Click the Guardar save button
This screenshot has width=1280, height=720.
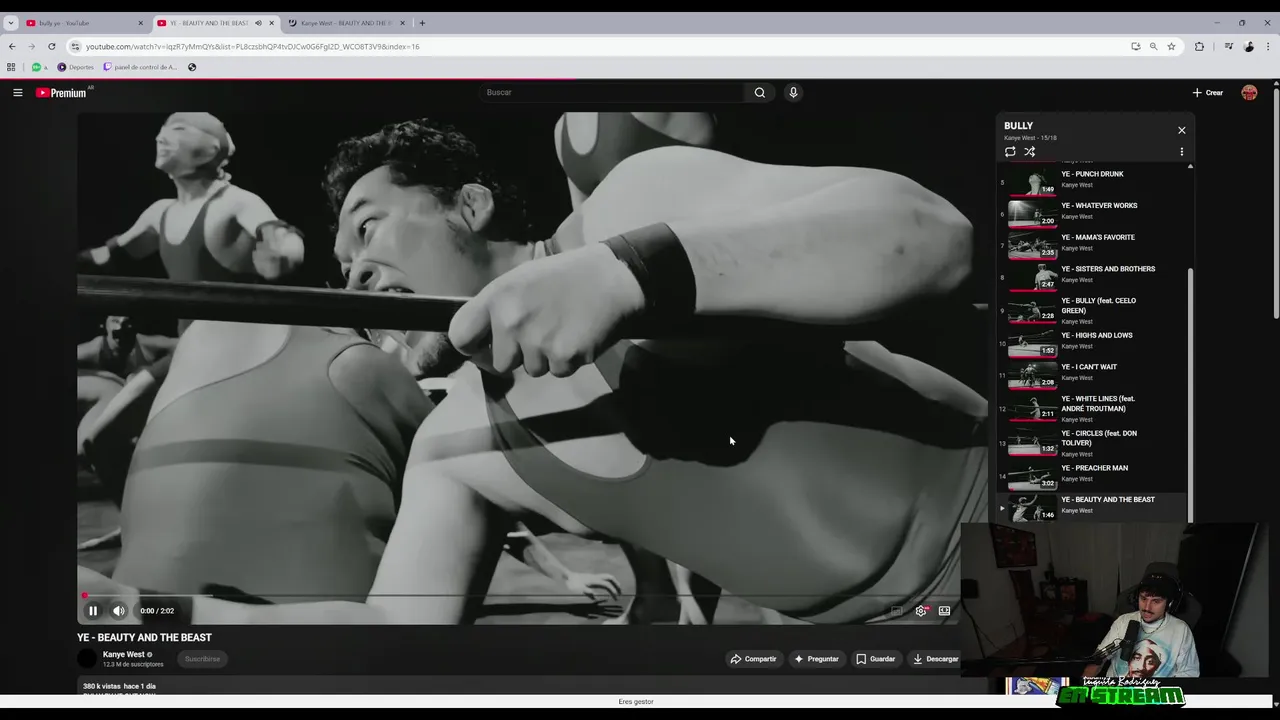click(x=875, y=659)
